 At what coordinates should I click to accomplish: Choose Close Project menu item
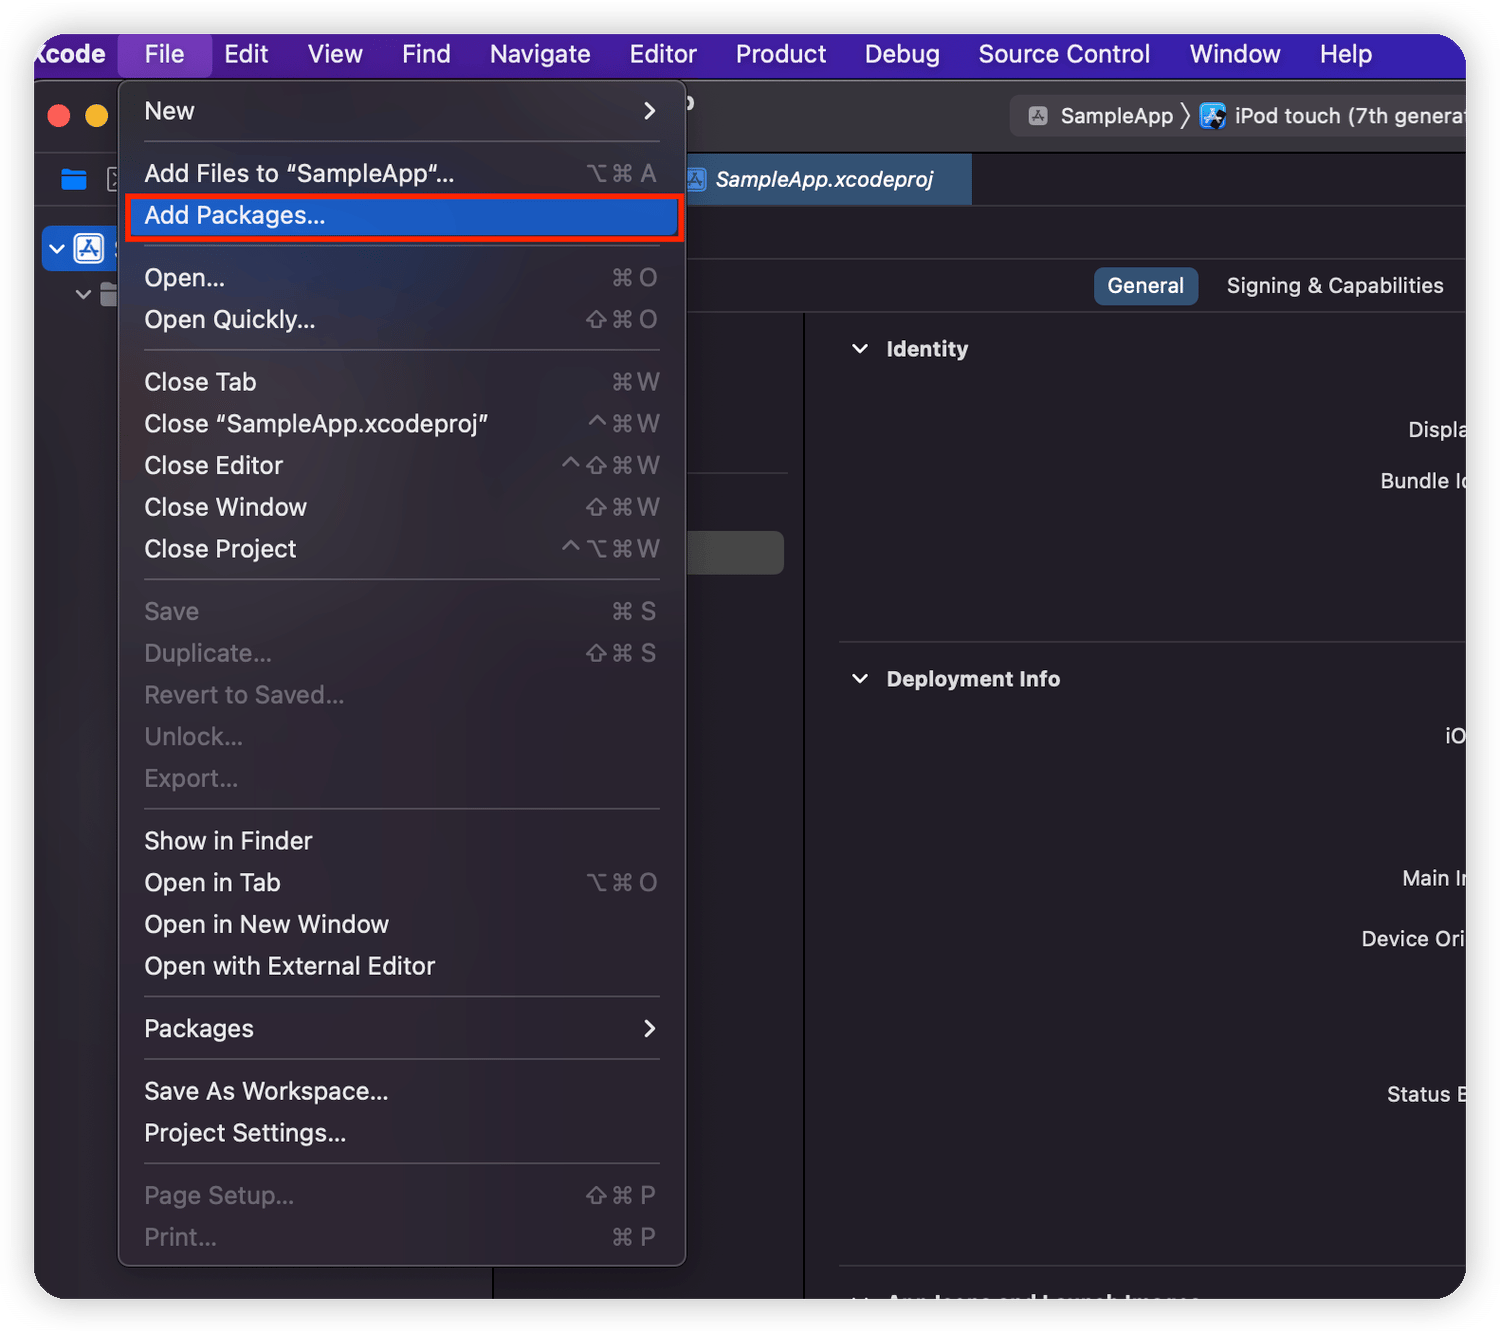(x=402, y=549)
